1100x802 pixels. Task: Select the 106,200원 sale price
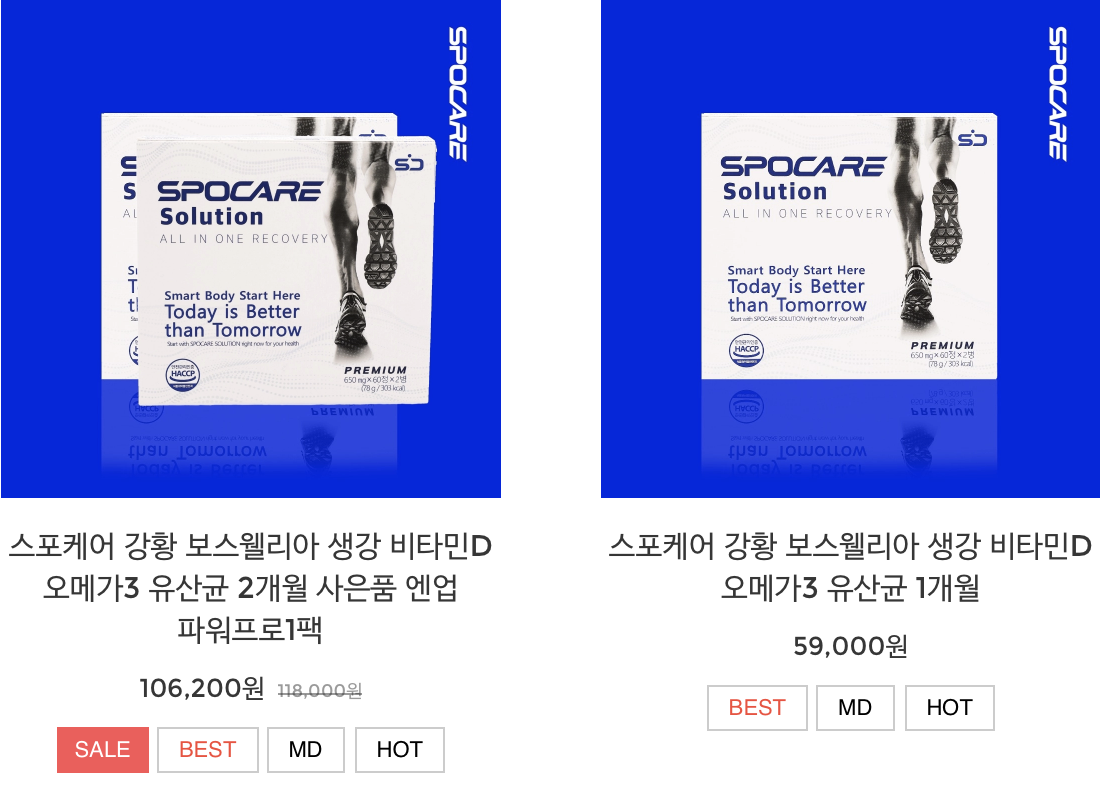tap(201, 688)
